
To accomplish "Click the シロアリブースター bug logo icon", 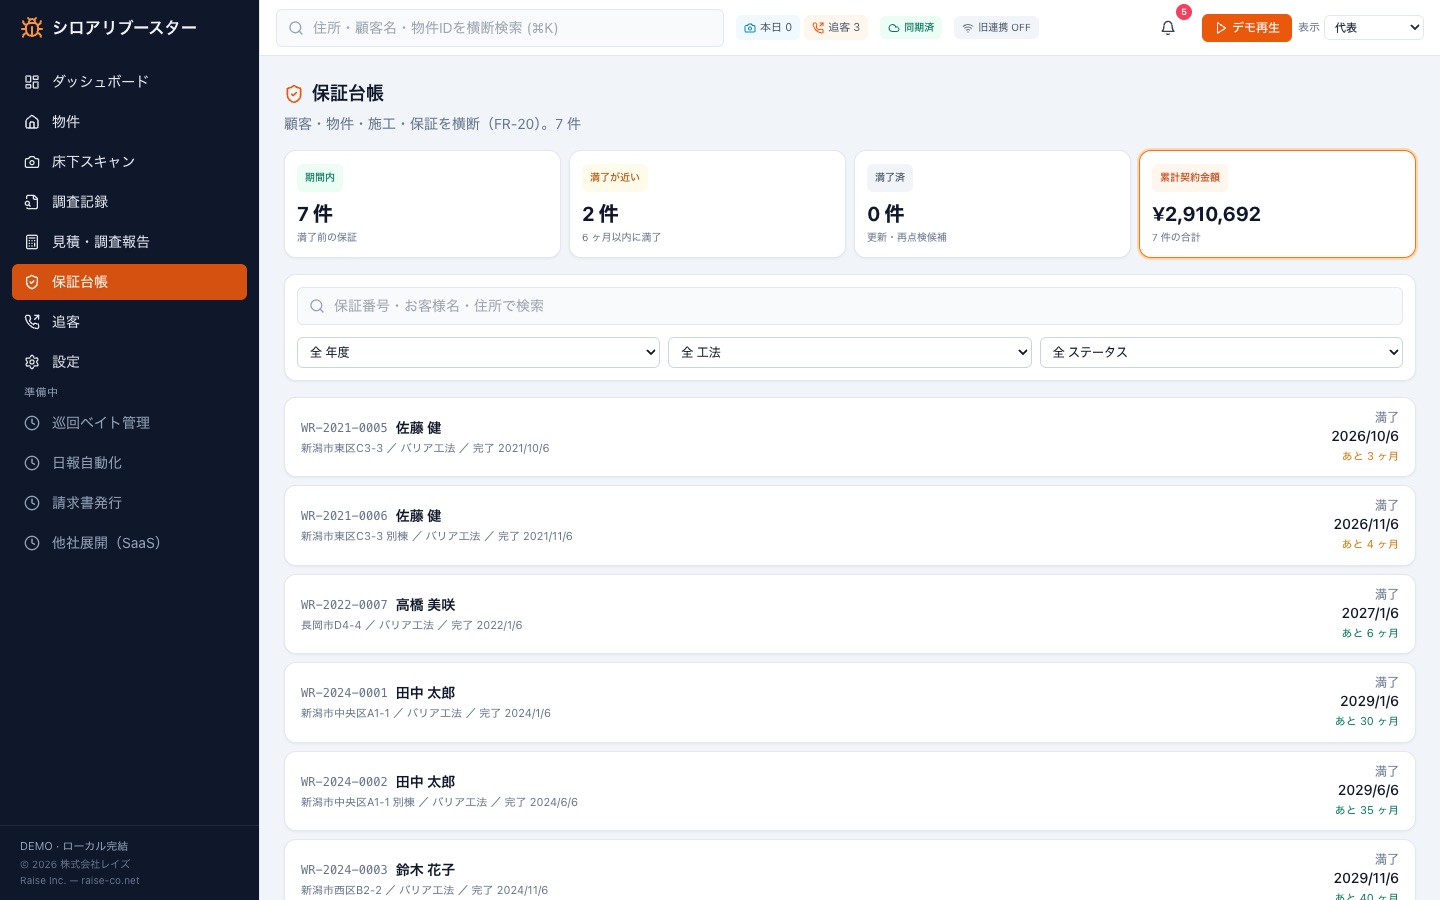I will point(32,28).
